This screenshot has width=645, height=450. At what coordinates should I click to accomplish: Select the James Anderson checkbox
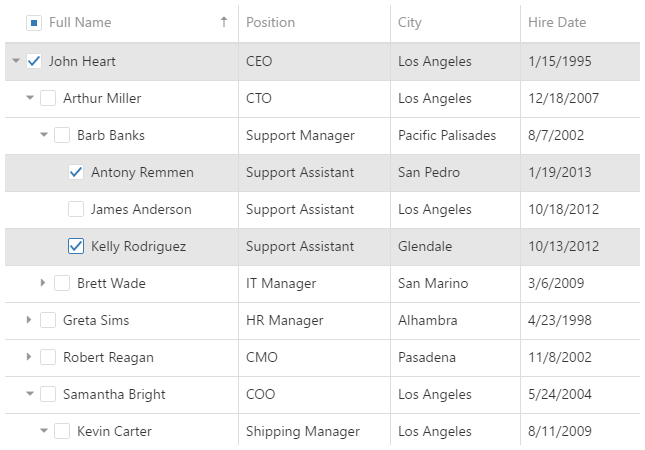(x=76, y=209)
